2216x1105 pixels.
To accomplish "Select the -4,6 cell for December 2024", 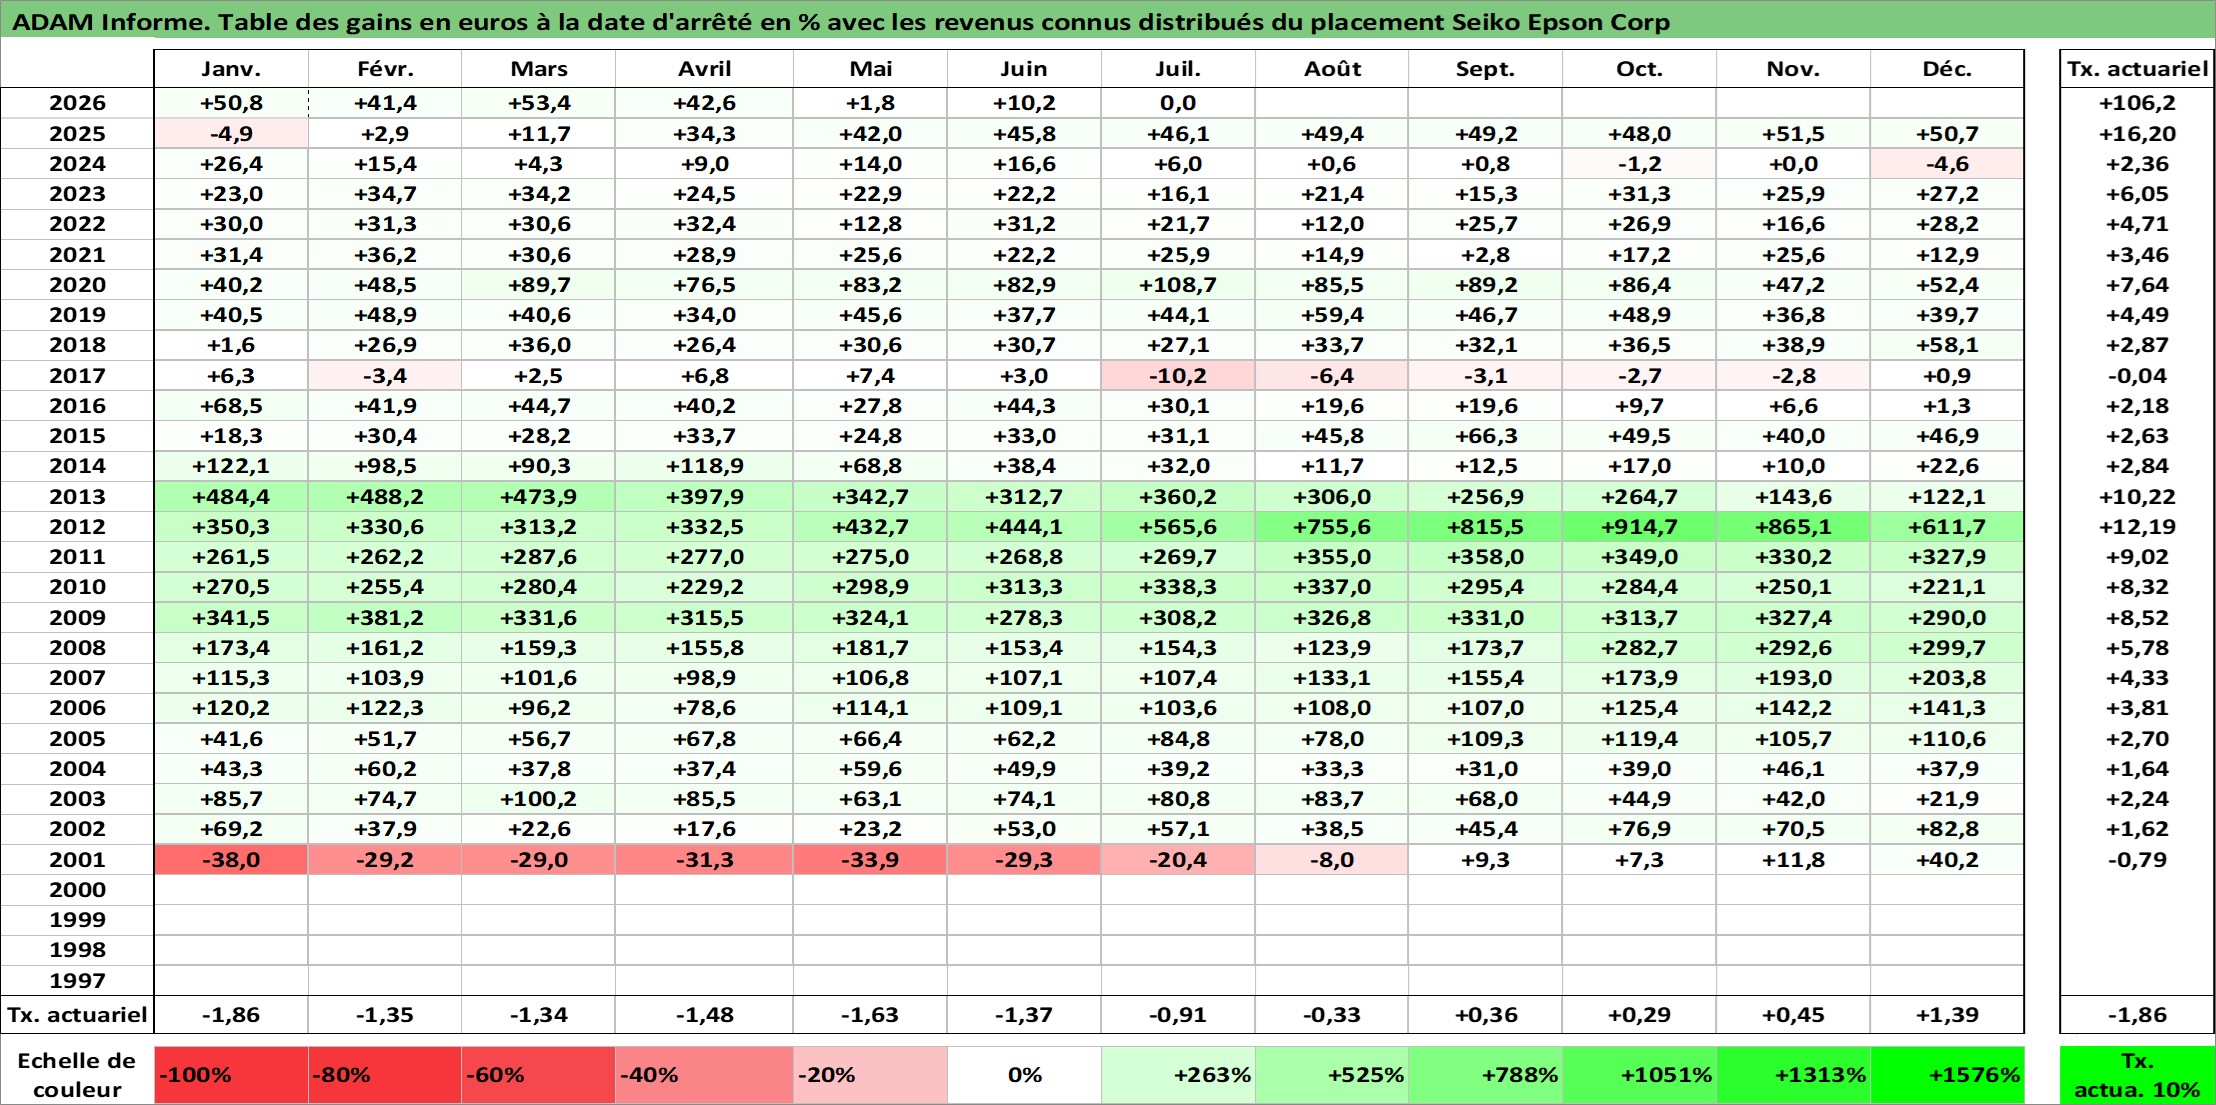I will [1947, 164].
